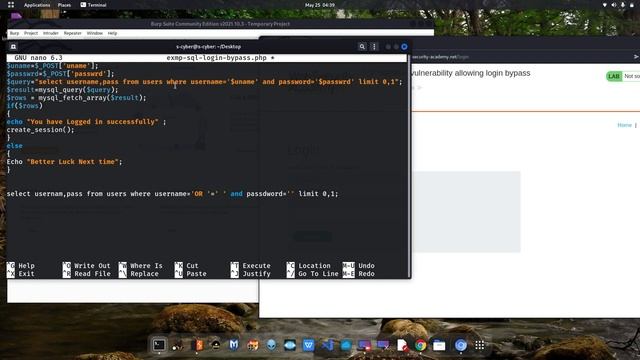The height and width of the screenshot is (360, 640).
Task: Open the Help menu in Burp Suite
Action: [112, 33]
